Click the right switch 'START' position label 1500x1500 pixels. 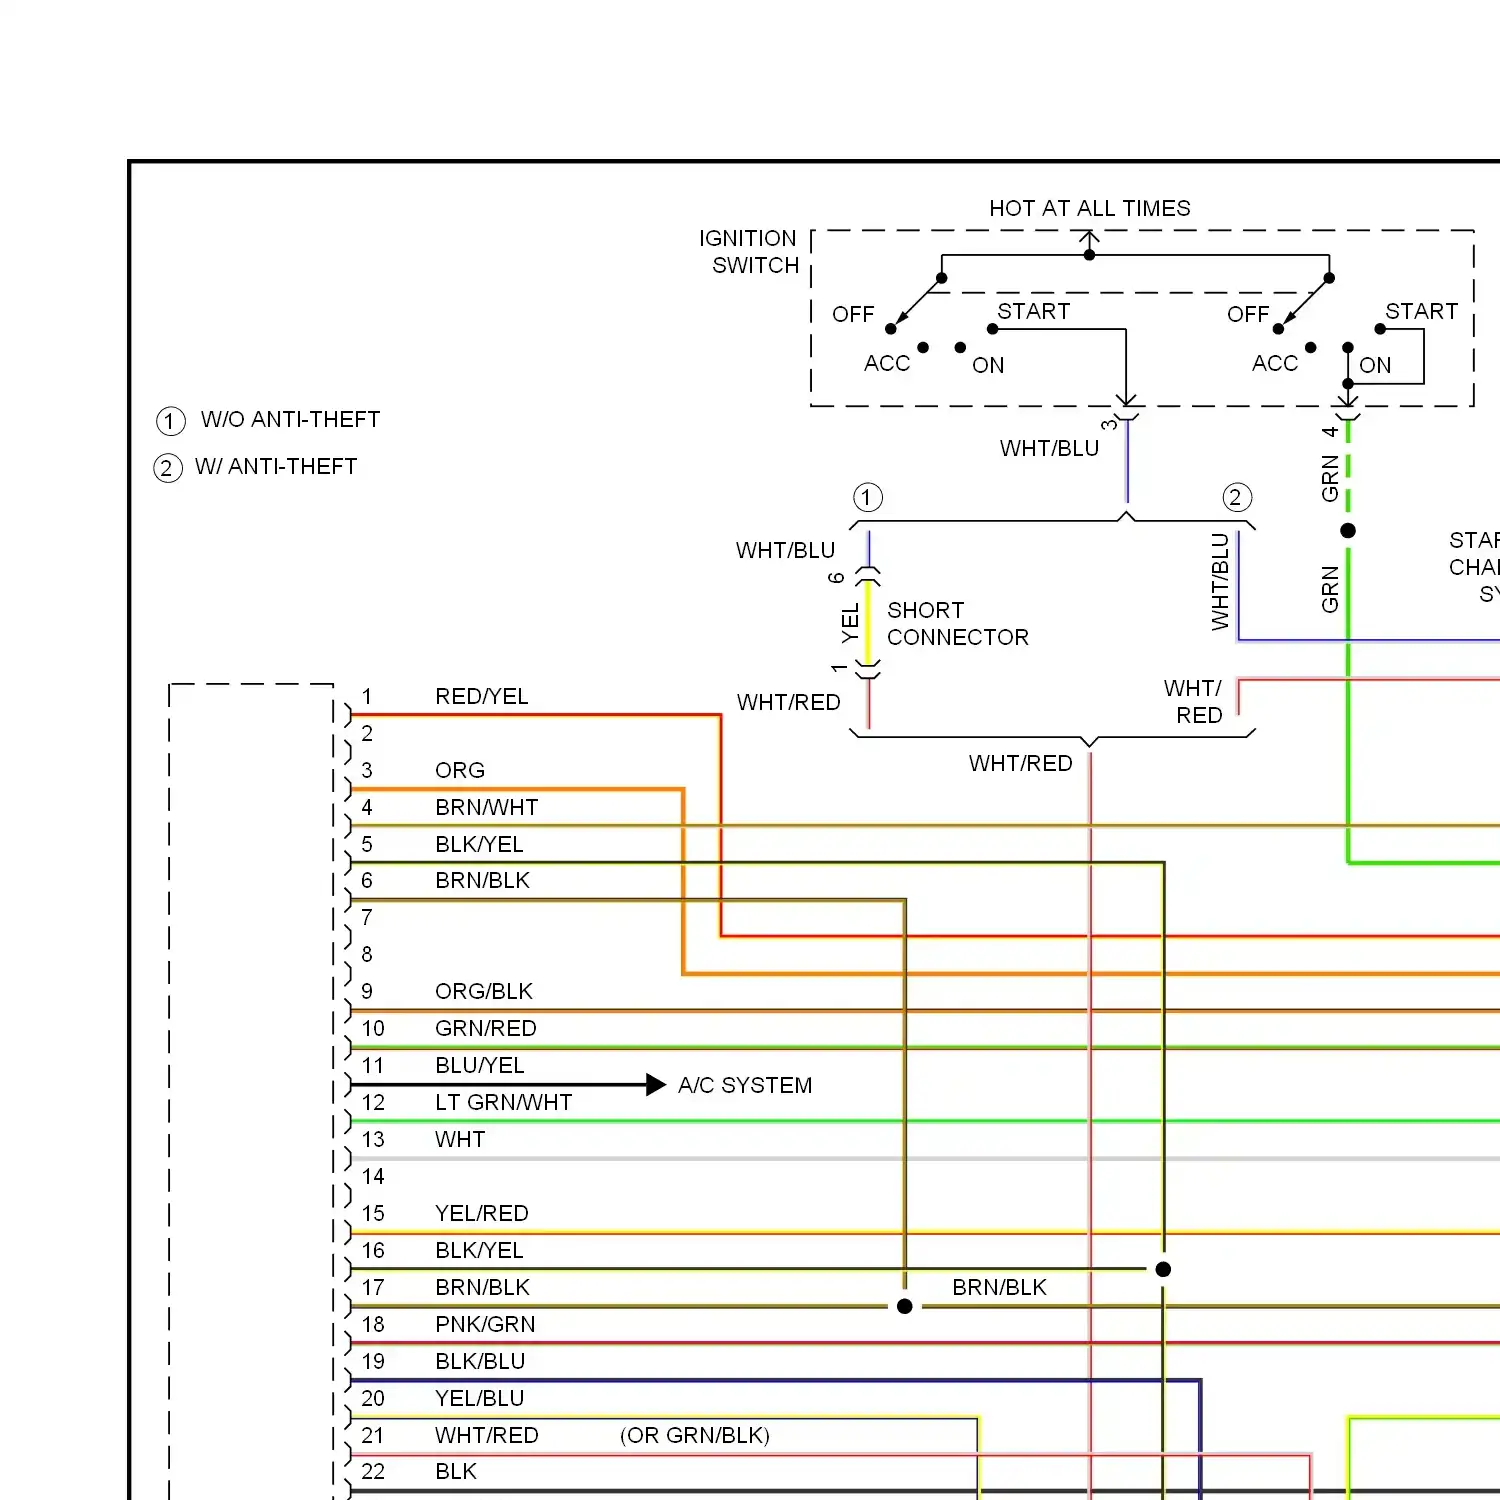(1422, 311)
